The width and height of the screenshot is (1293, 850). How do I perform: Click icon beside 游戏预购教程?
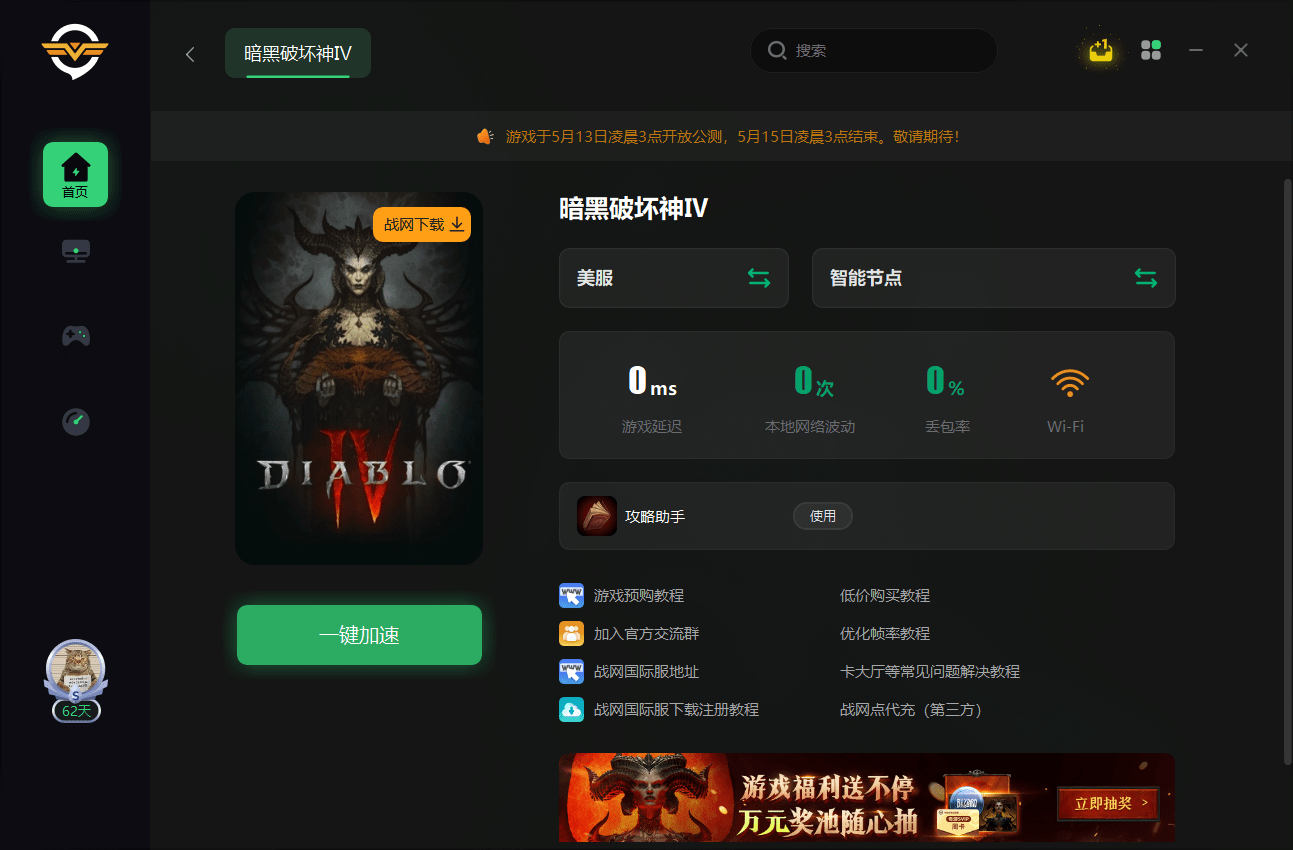[x=571, y=595]
